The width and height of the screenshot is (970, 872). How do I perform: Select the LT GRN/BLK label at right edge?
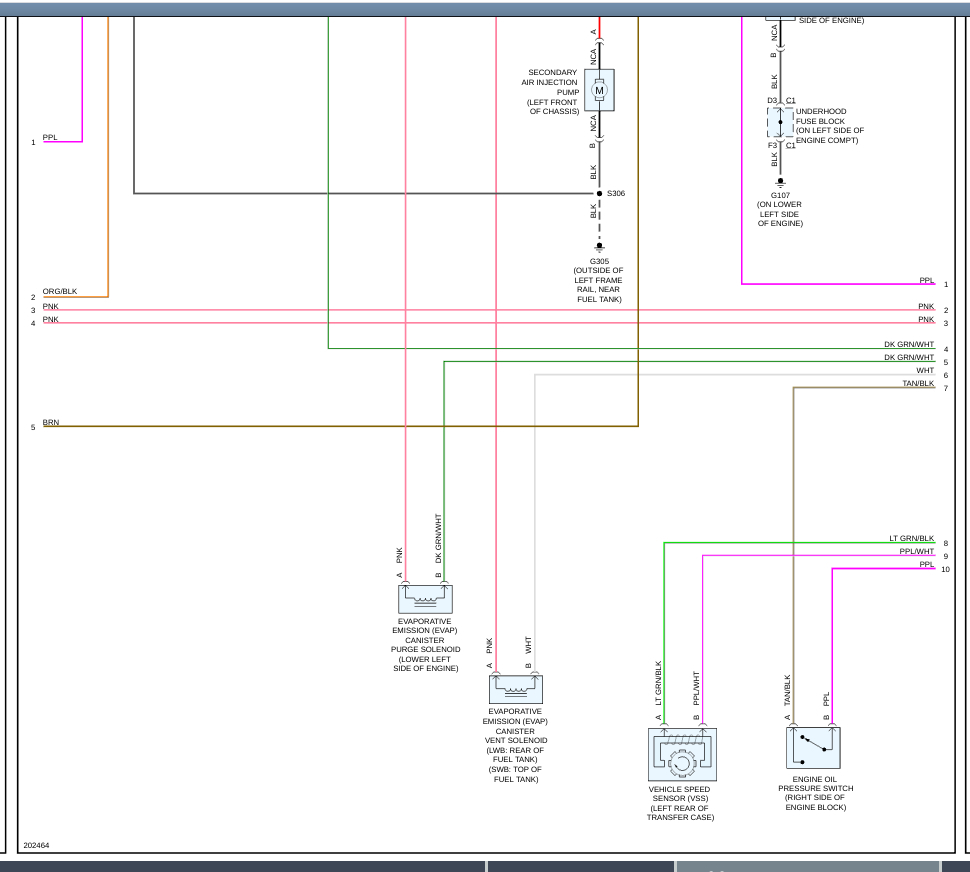911,539
